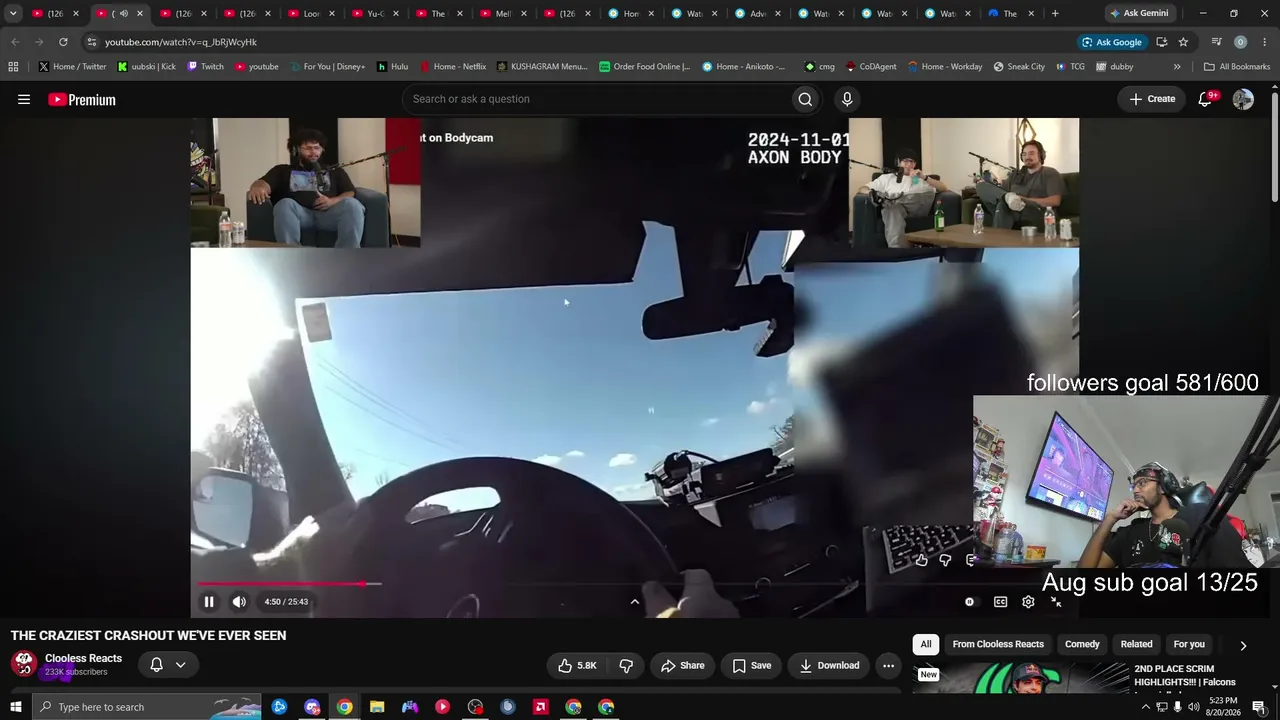Open the Home - Netflix bookmark
This screenshot has height=720, width=1280.
[x=453, y=67]
